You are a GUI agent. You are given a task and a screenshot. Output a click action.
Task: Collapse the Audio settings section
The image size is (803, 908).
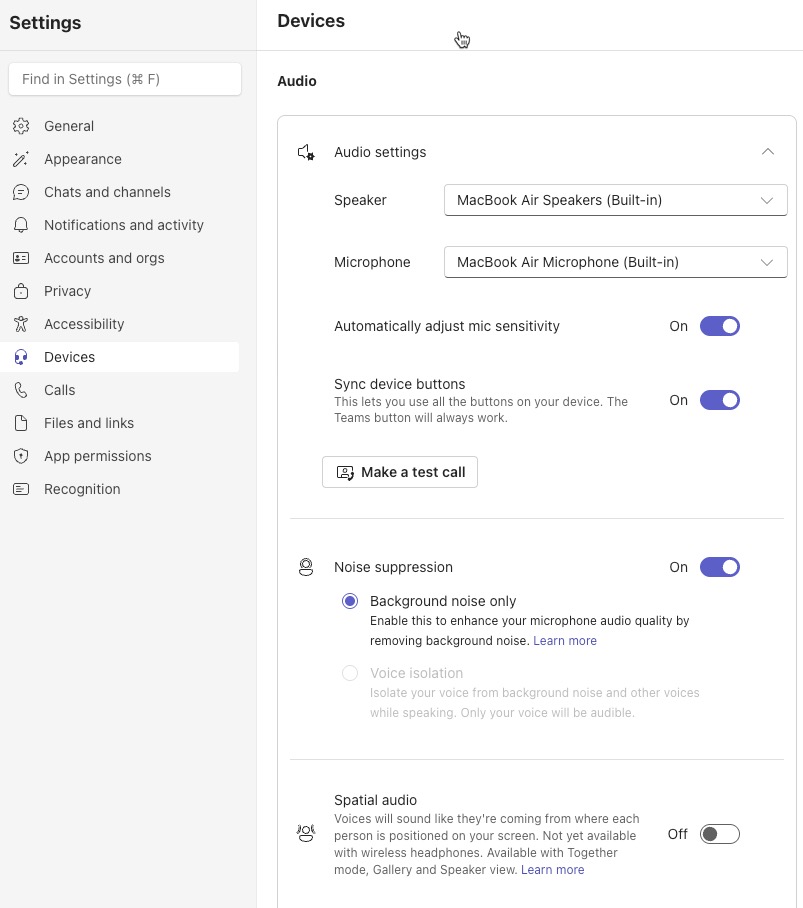(x=767, y=152)
